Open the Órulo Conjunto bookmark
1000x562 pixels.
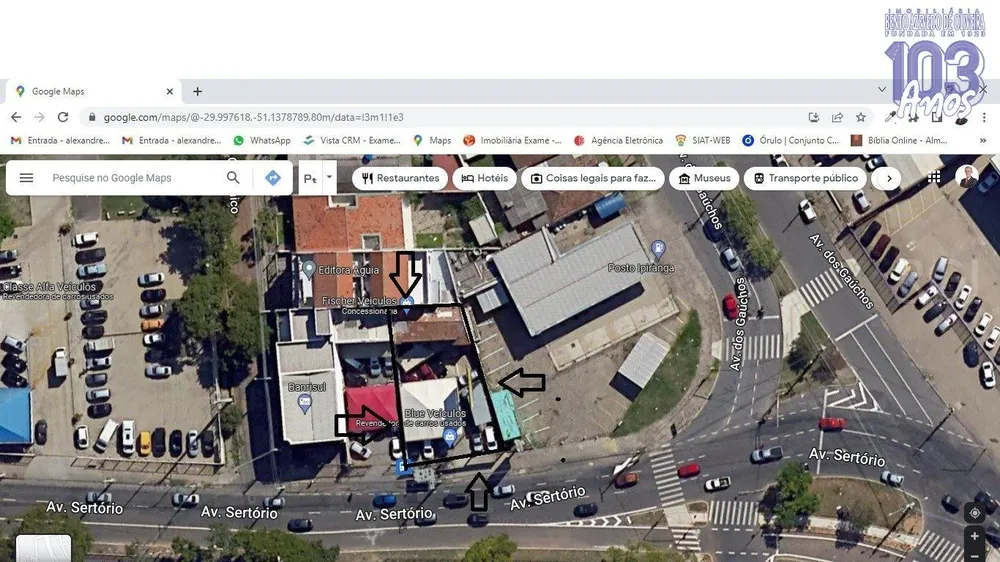pyautogui.click(x=791, y=140)
